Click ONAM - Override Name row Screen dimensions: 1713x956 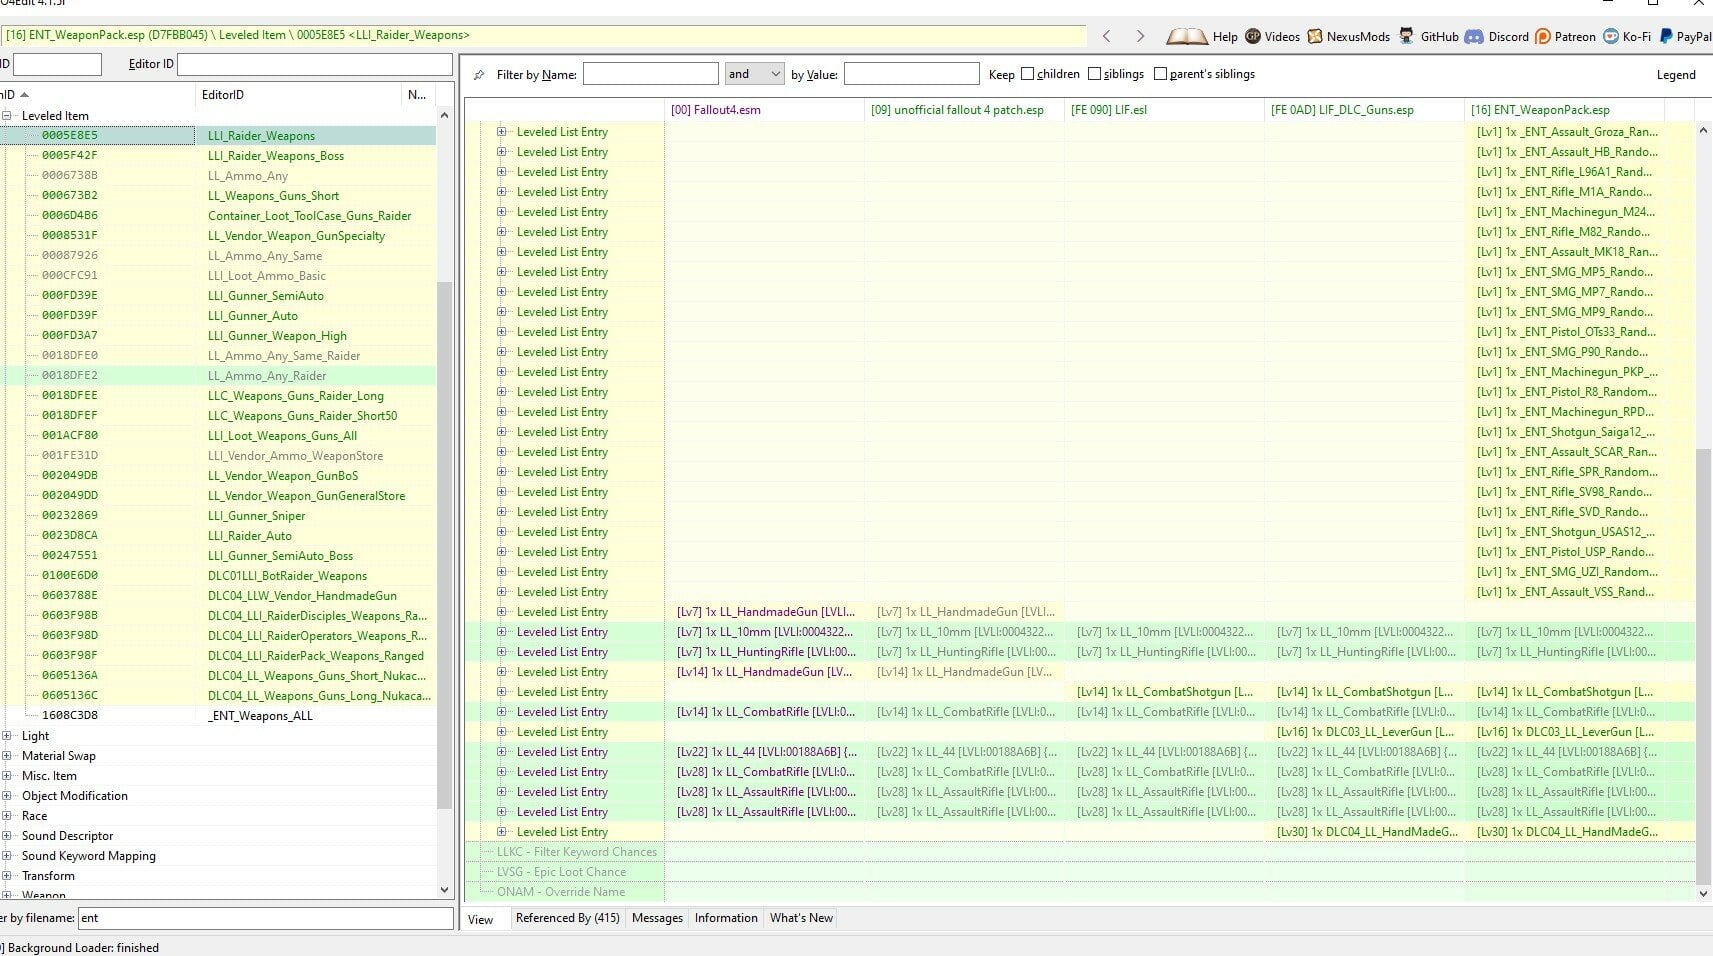(562, 892)
